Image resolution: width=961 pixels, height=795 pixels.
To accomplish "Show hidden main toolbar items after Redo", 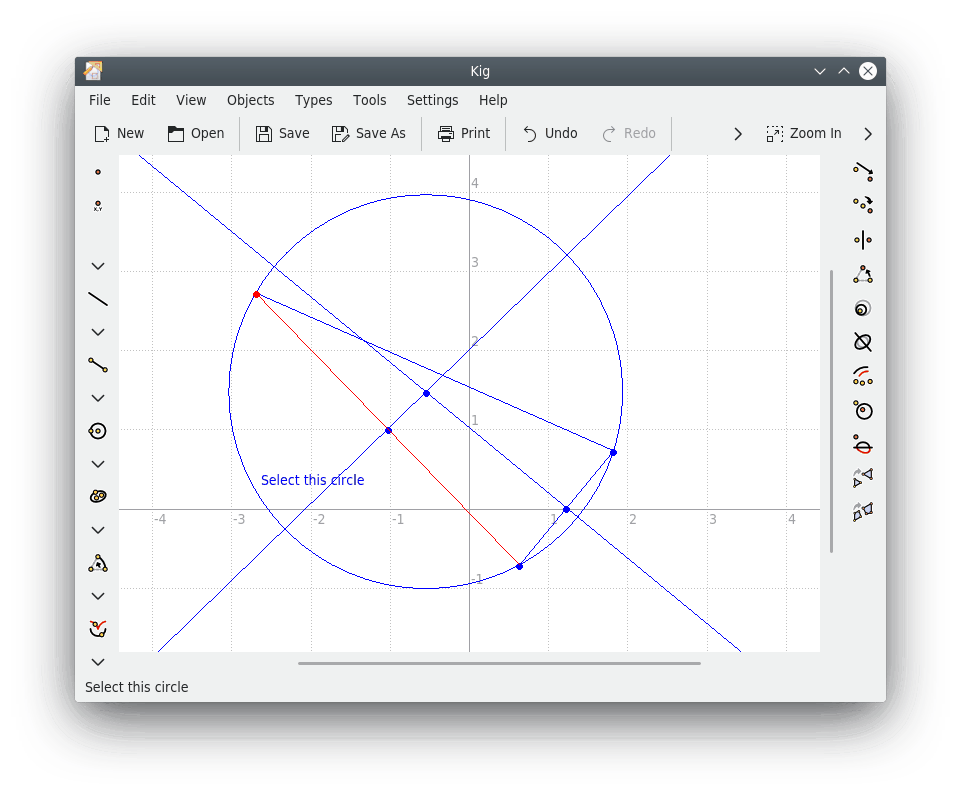I will [738, 134].
